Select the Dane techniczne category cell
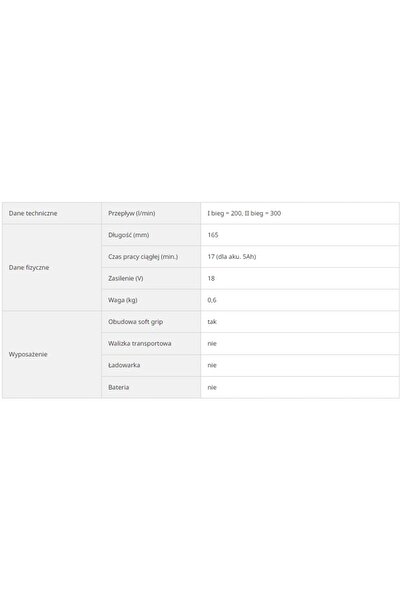The image size is (401, 601). point(52,213)
